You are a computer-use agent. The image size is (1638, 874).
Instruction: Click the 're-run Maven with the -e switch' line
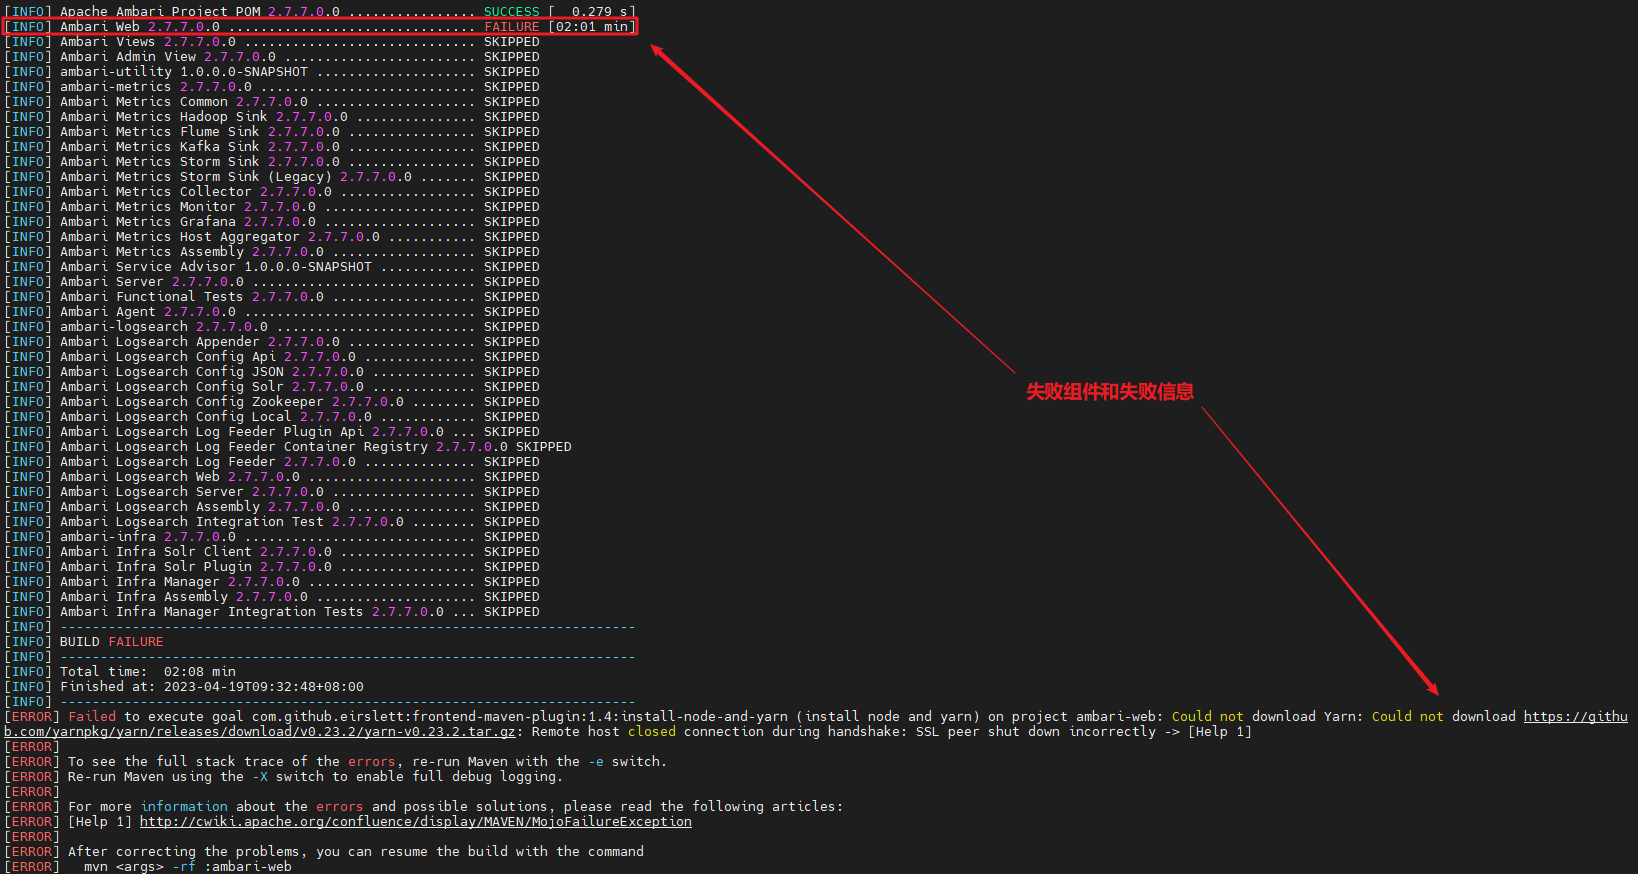click(x=335, y=762)
